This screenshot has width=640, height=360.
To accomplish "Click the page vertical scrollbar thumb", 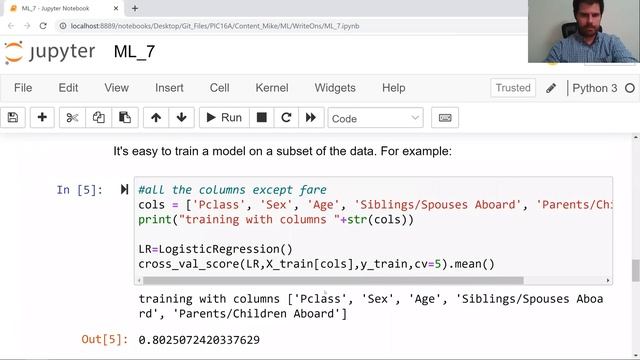I will click(636, 270).
